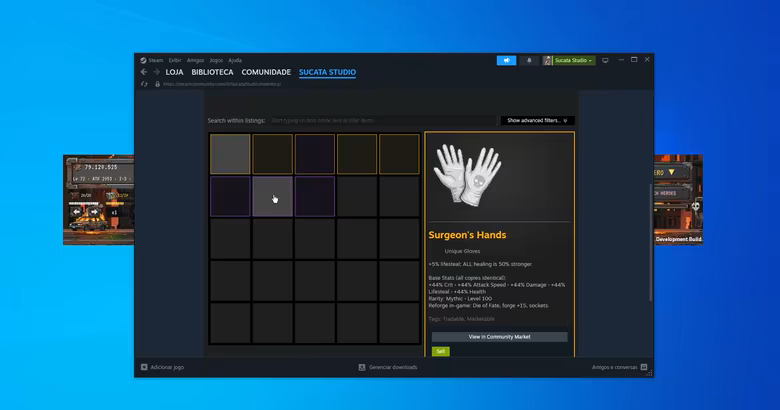The width and height of the screenshot is (780, 410).
Task: Open the announcements megaphone button
Action: click(506, 60)
